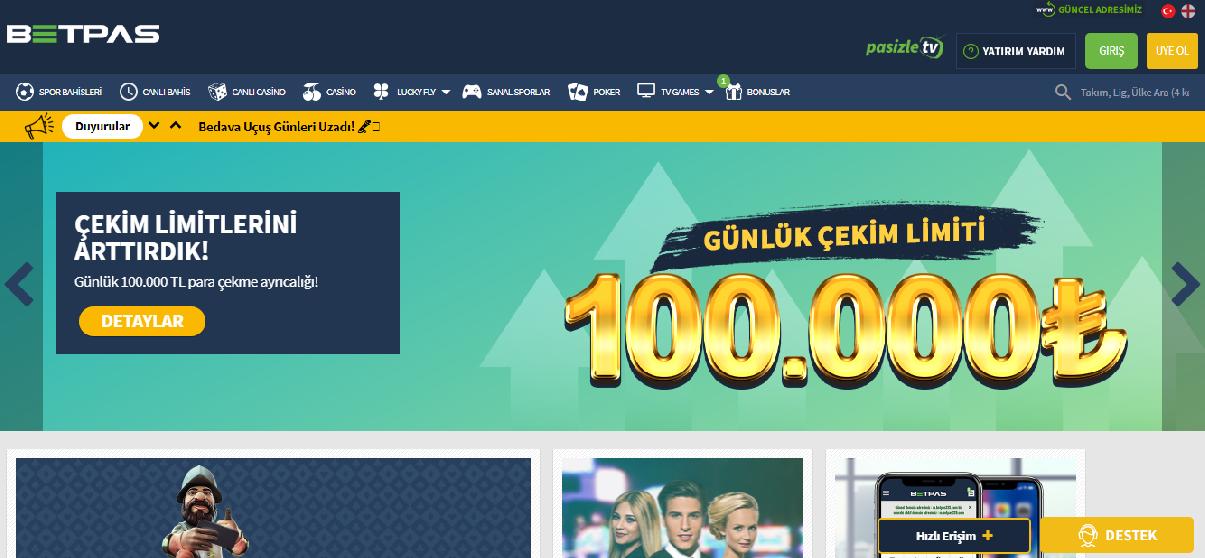Open the Duyurular tab
The height and width of the screenshot is (558, 1205).
(103, 127)
